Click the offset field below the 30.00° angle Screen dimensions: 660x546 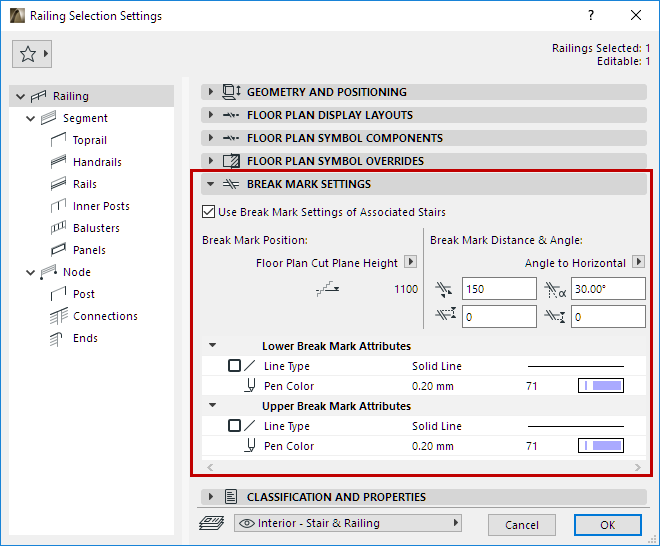[608, 317]
